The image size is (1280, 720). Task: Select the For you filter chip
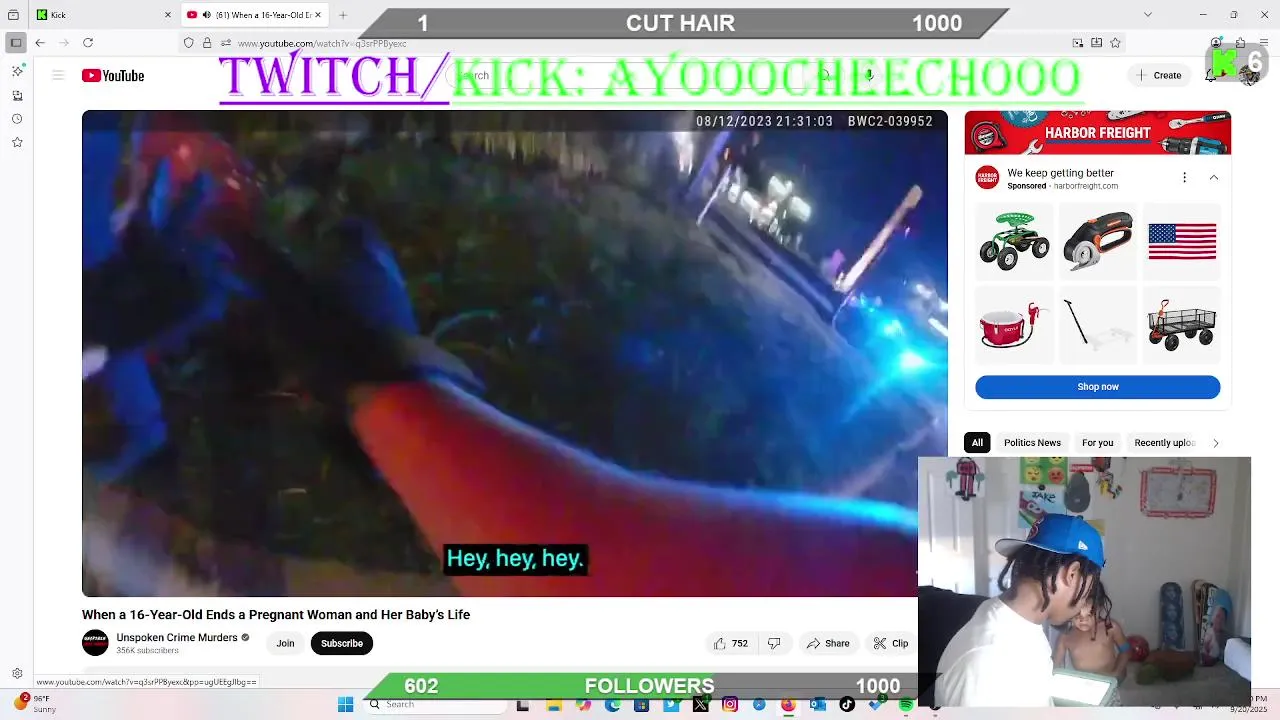tap(1097, 443)
